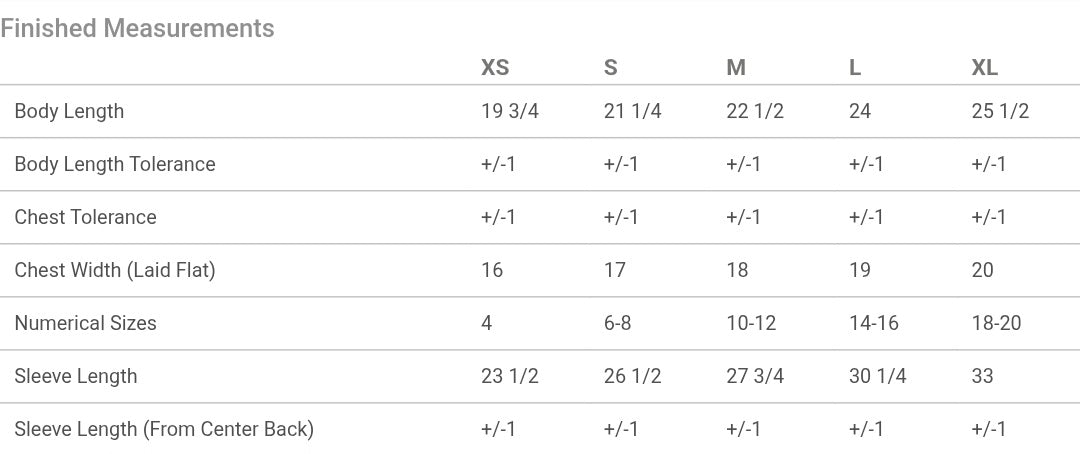Click the Body Length row label

[69, 111]
